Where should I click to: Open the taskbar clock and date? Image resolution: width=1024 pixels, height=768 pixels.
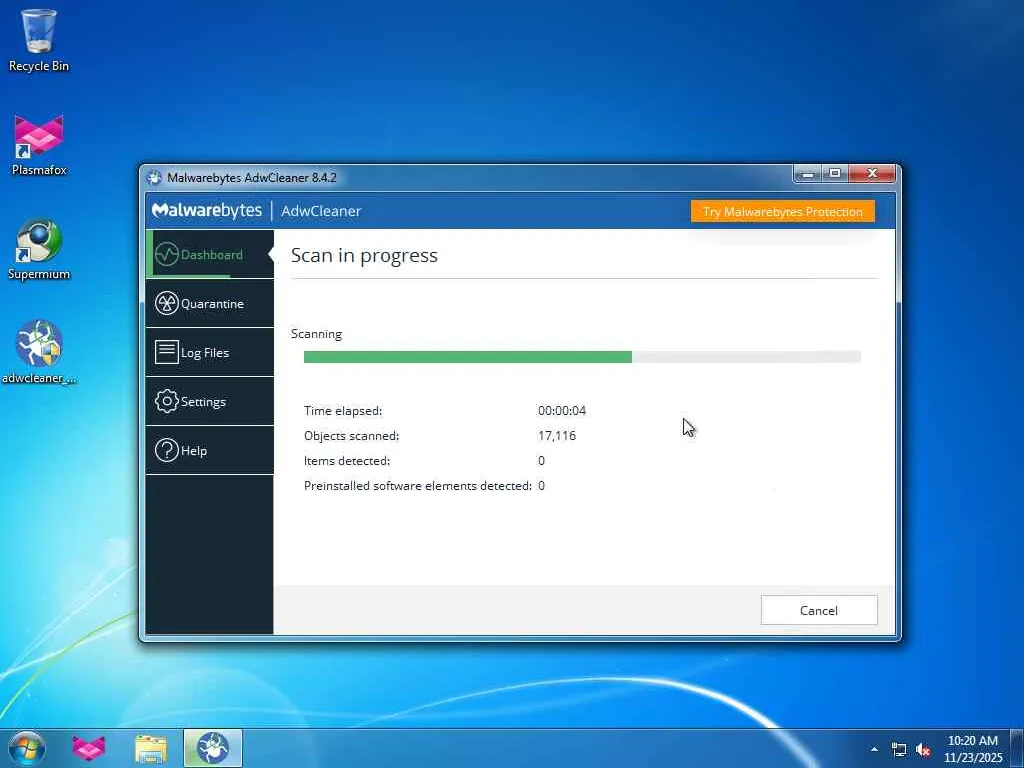[x=972, y=749]
